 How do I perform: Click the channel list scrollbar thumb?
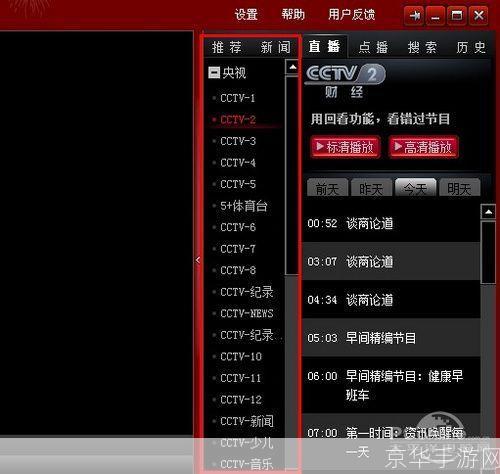coord(292,175)
